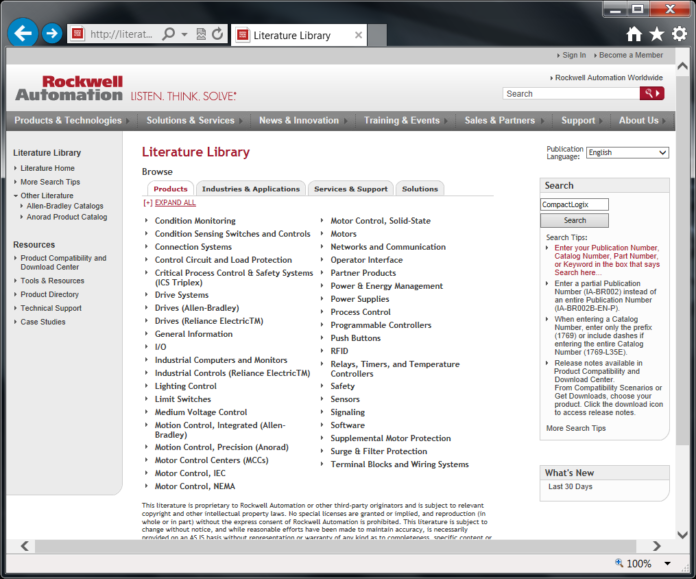Image resolution: width=696 pixels, height=579 pixels.
Task: Click the site favicon in address bar
Action: click(78, 34)
